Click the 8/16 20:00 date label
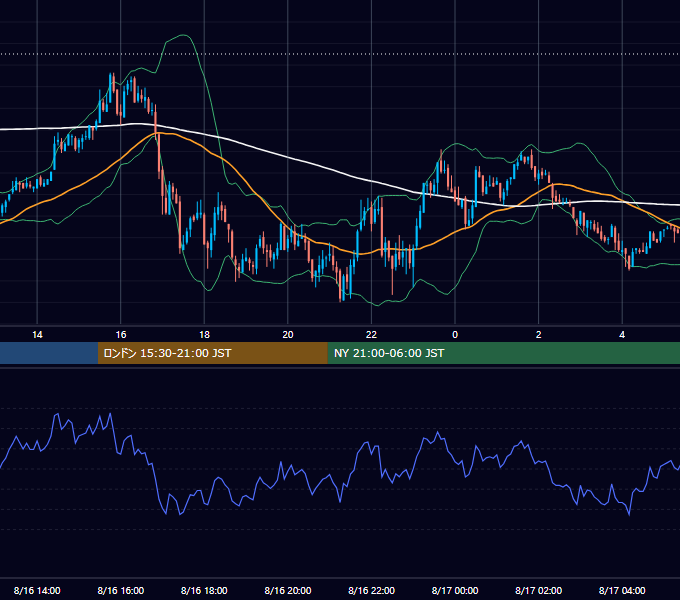This screenshot has width=680, height=600. (288, 590)
